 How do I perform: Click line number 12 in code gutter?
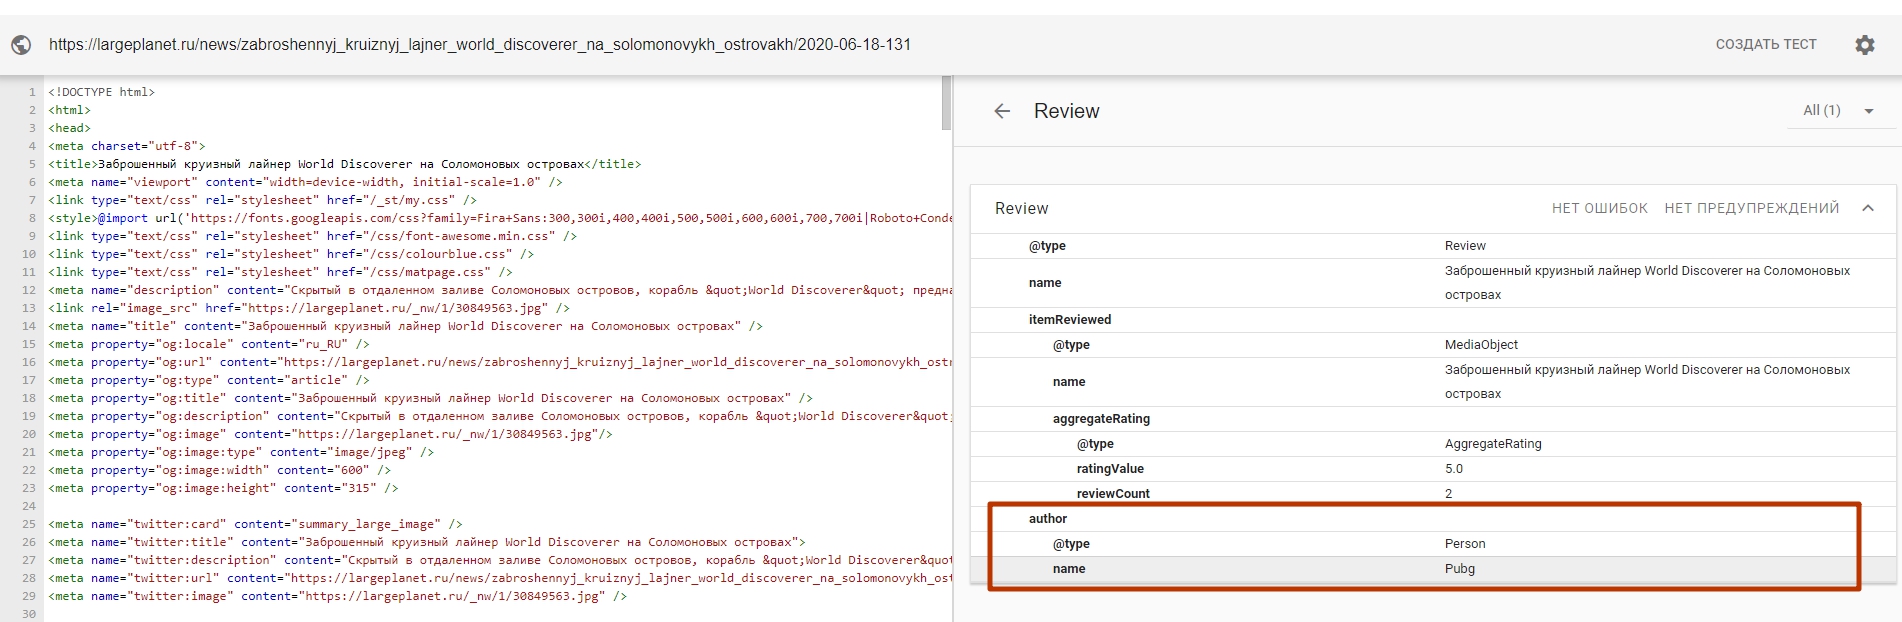[x=29, y=290]
